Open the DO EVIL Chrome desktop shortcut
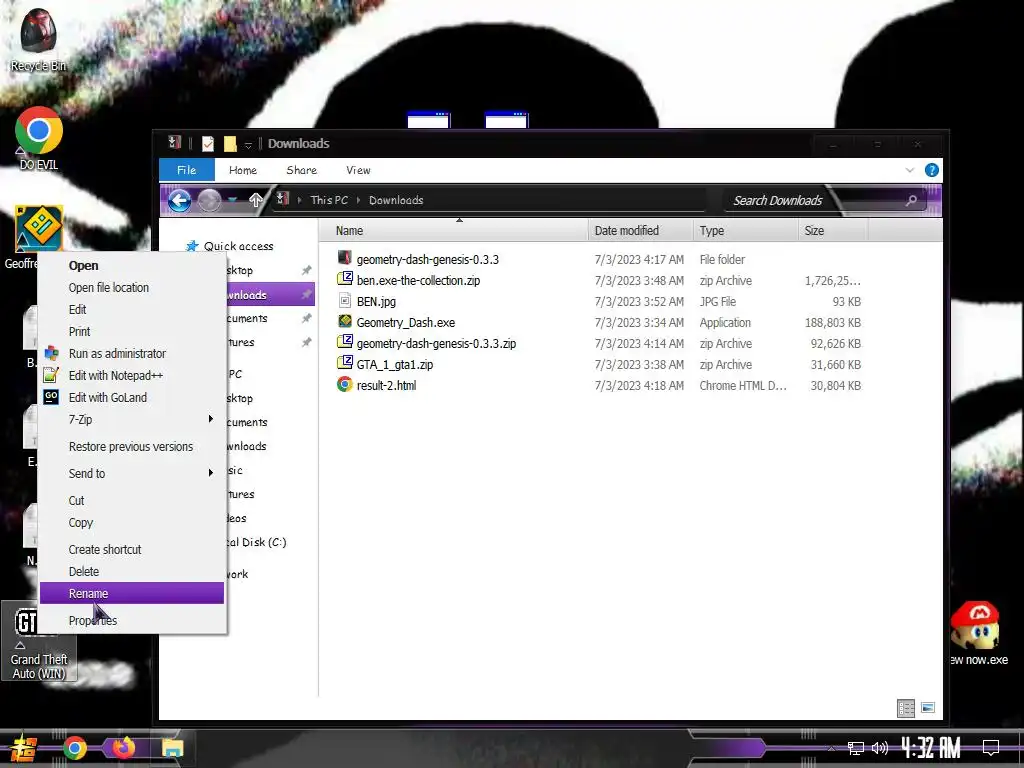The image size is (1024, 768). tap(39, 137)
